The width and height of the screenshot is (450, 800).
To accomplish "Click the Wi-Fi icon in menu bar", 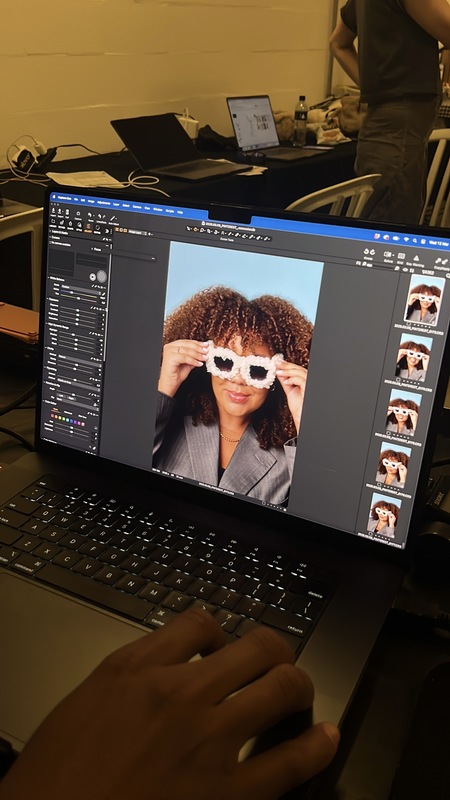I will coord(406,239).
